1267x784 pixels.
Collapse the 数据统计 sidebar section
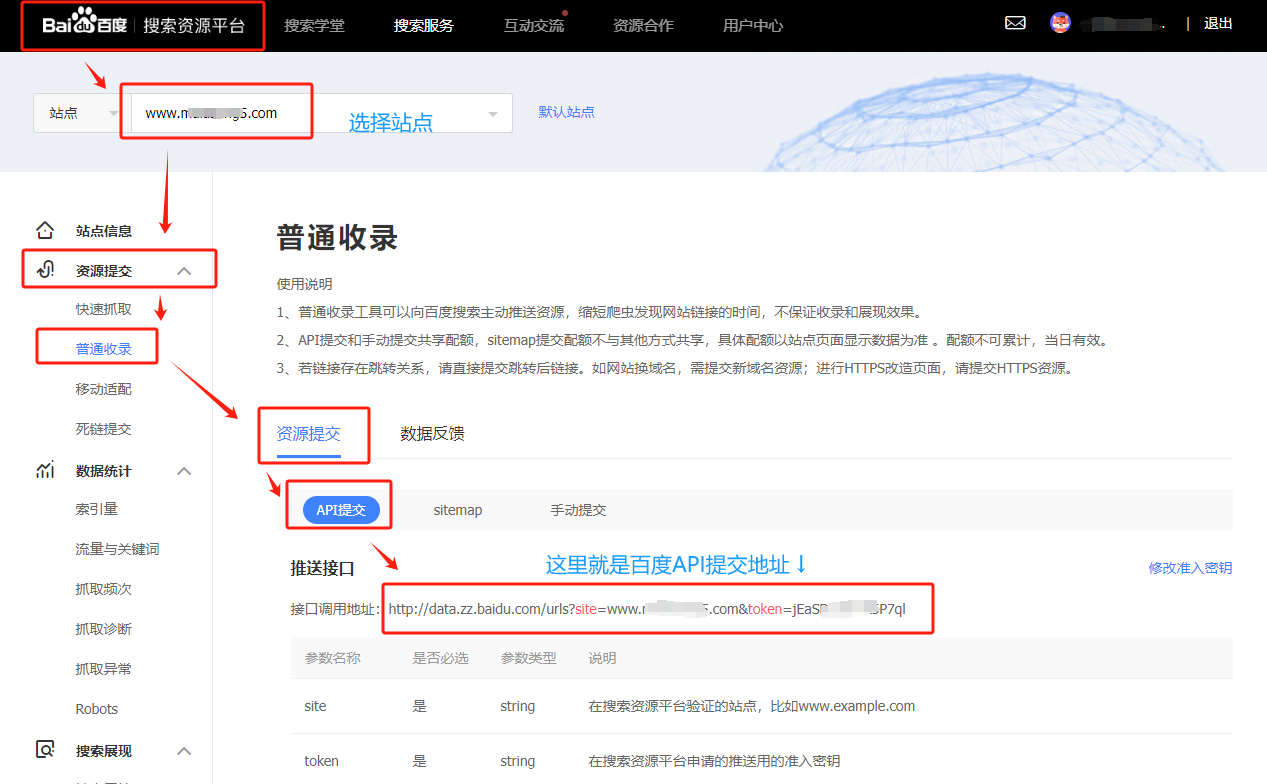click(x=184, y=471)
